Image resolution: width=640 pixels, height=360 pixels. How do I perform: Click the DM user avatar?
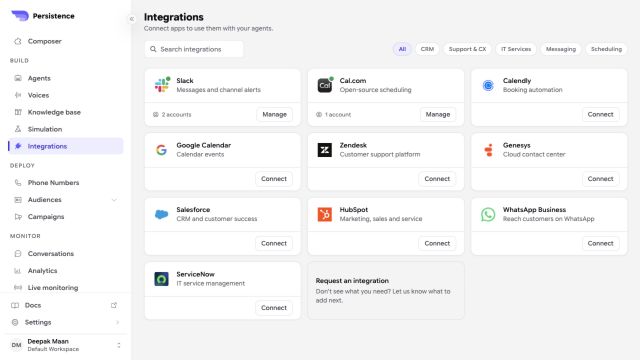coord(16,345)
